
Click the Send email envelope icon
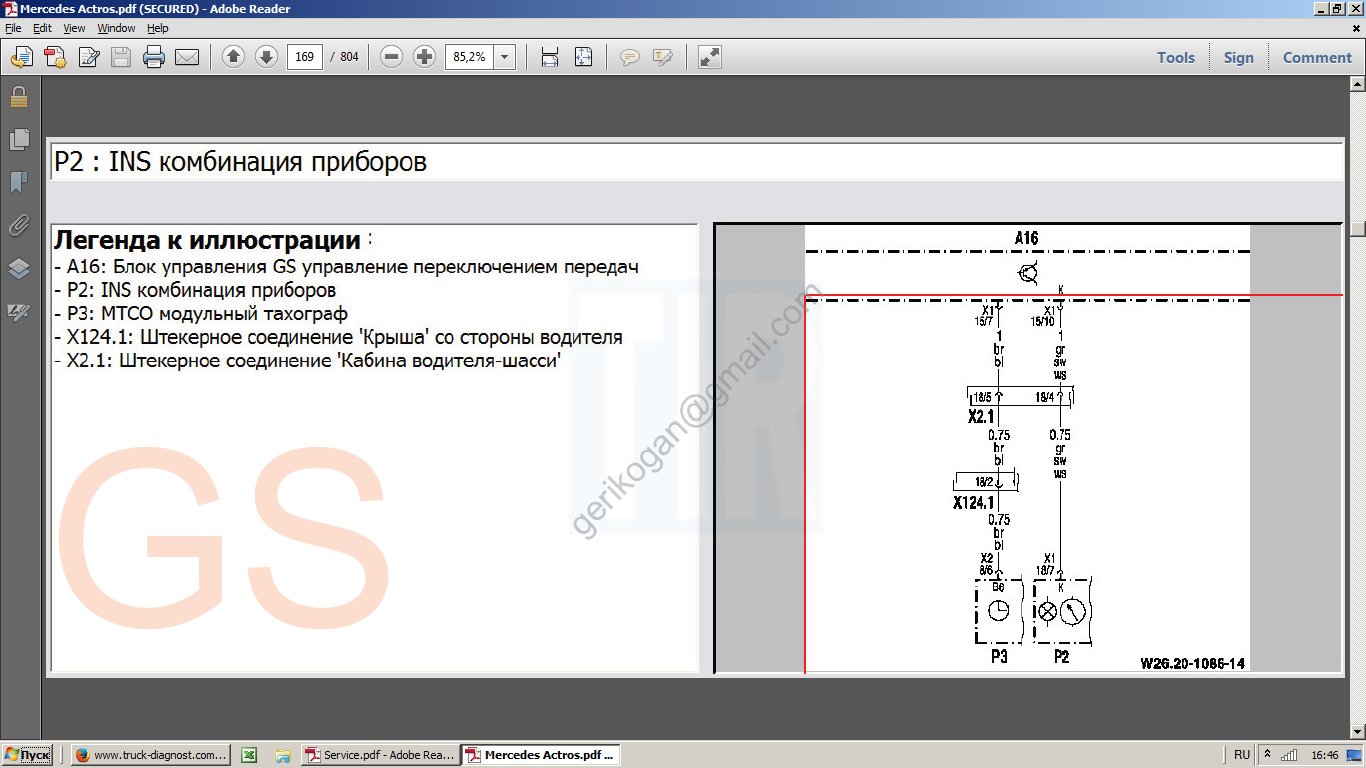tap(187, 57)
